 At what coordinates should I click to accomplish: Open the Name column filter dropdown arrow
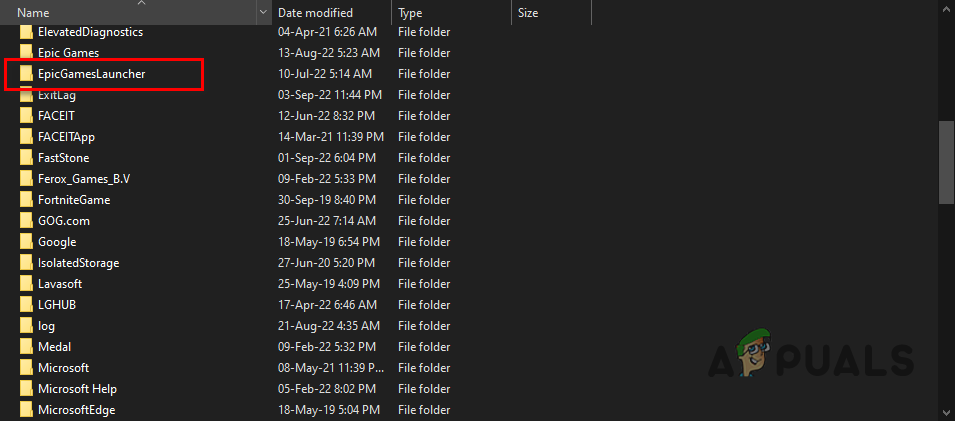[263, 13]
